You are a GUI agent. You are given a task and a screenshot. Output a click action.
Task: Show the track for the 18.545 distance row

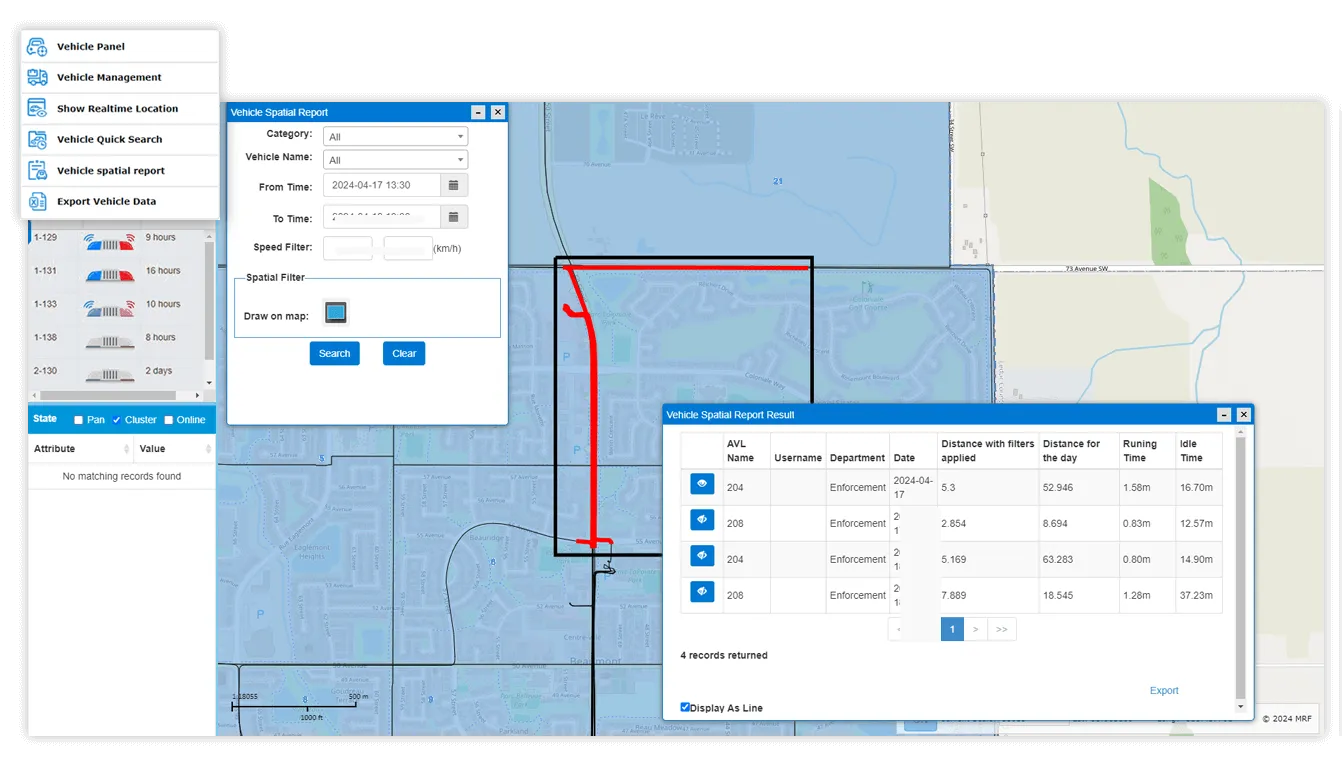702,592
